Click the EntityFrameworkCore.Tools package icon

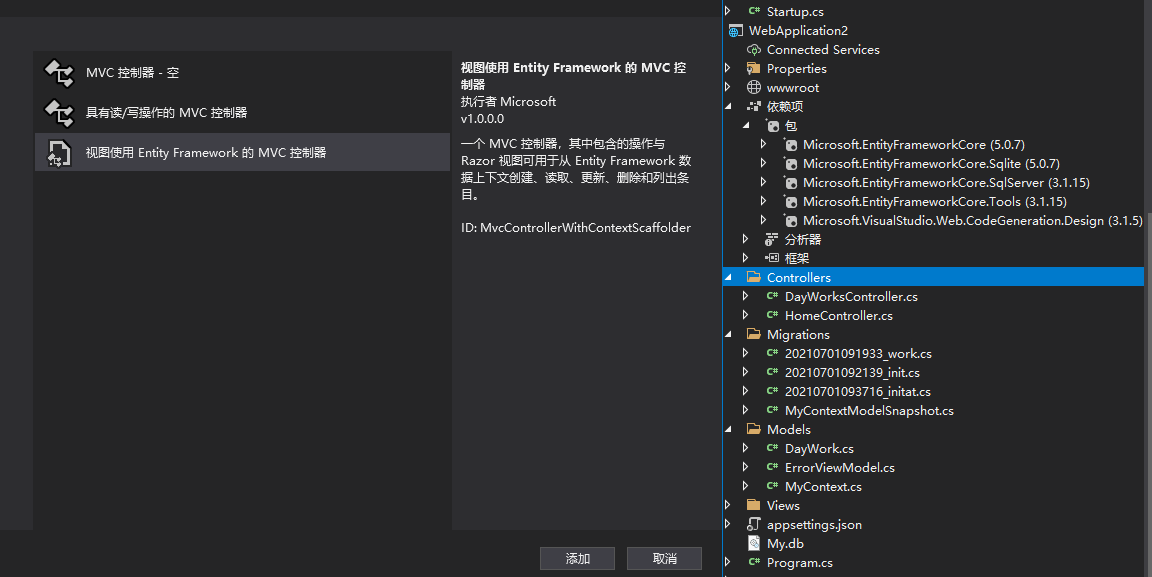tap(791, 201)
